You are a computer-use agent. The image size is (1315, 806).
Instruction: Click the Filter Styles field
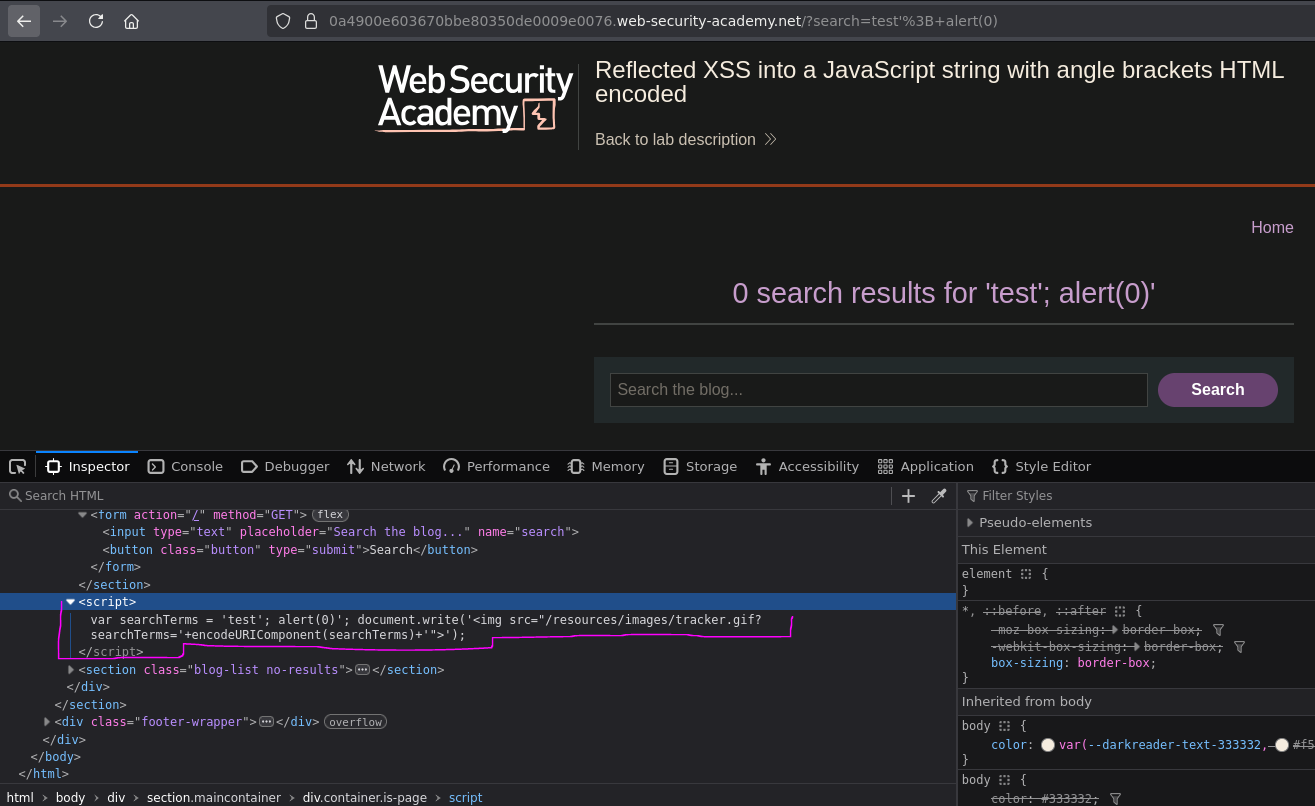click(1136, 495)
